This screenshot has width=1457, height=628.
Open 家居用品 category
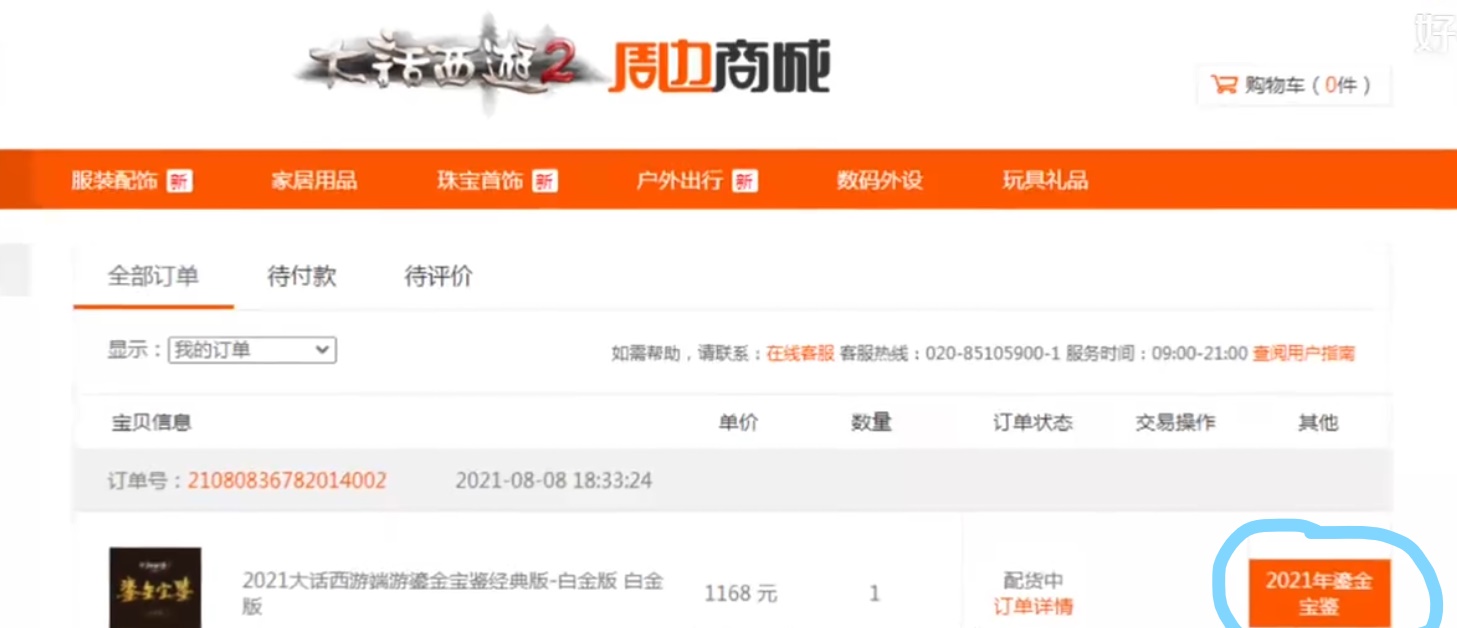(314, 181)
